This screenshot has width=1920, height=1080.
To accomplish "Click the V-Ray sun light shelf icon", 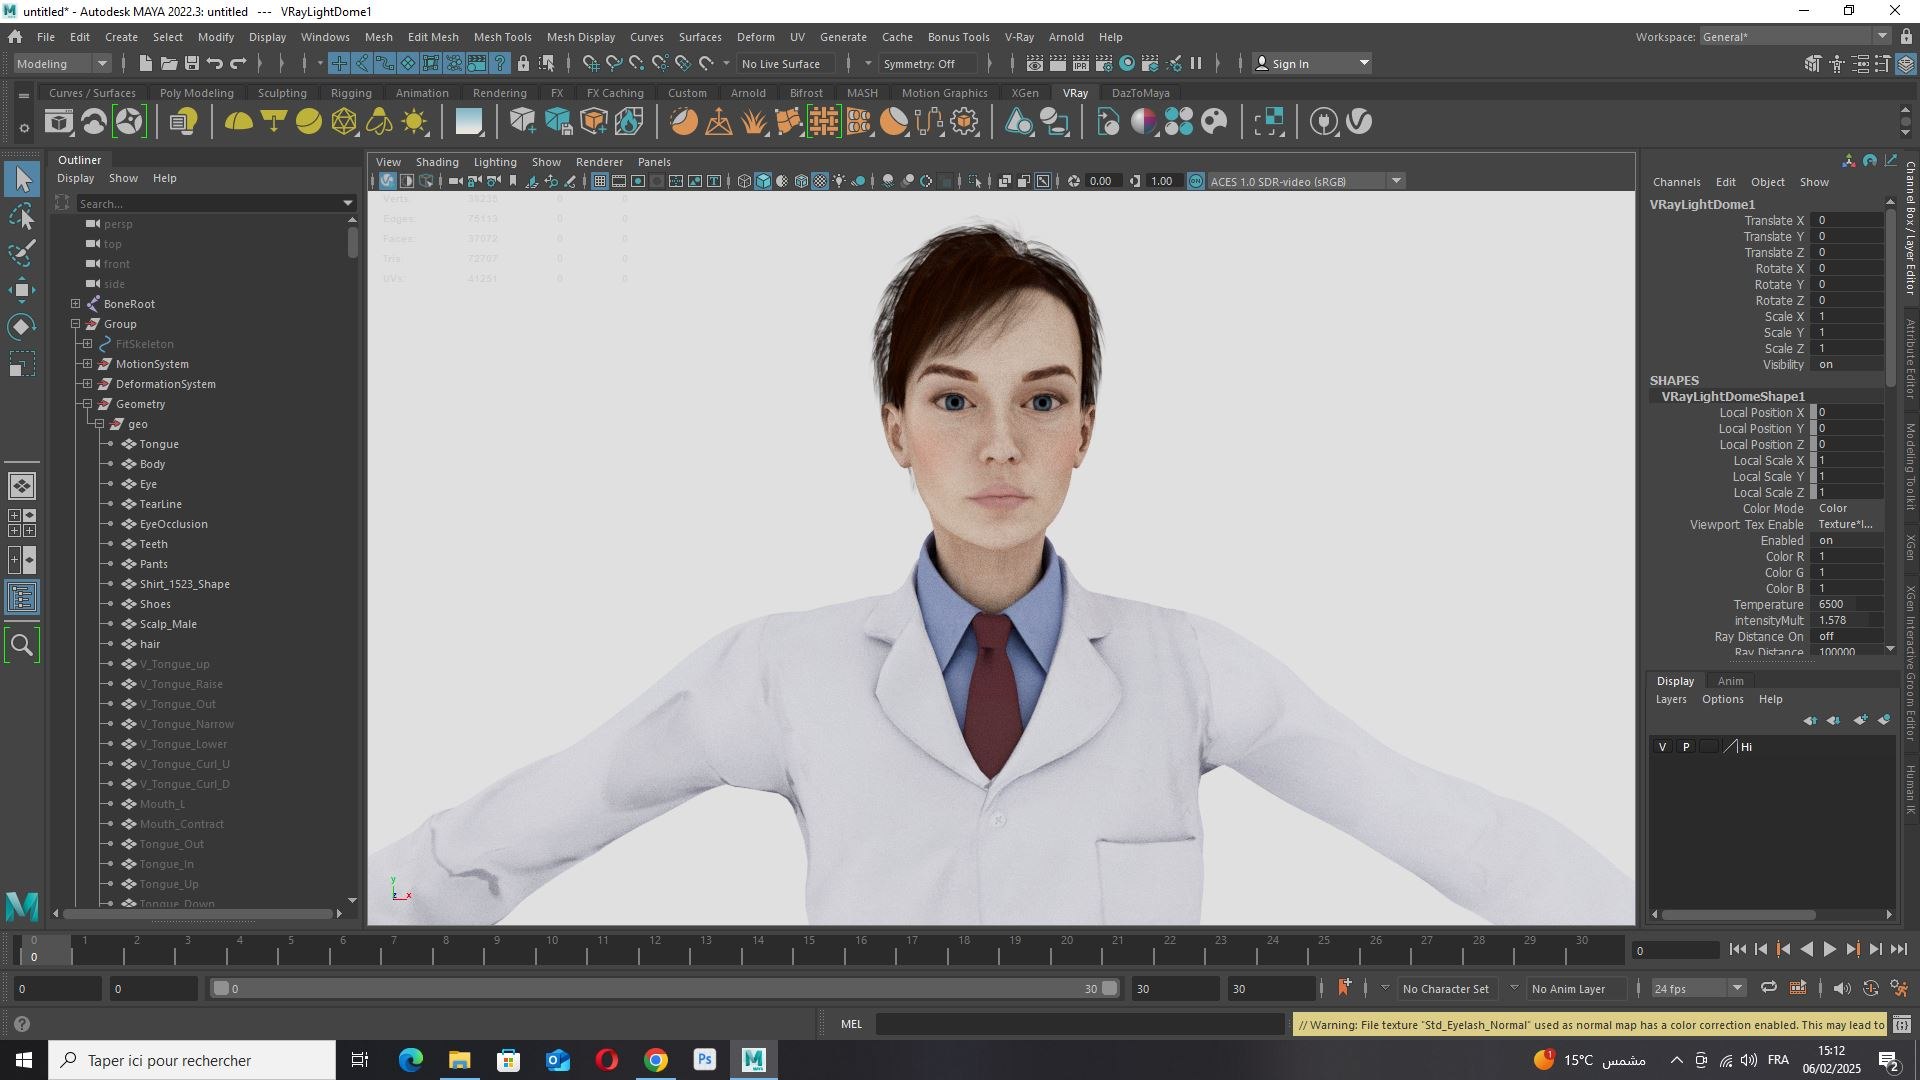I will click(415, 122).
